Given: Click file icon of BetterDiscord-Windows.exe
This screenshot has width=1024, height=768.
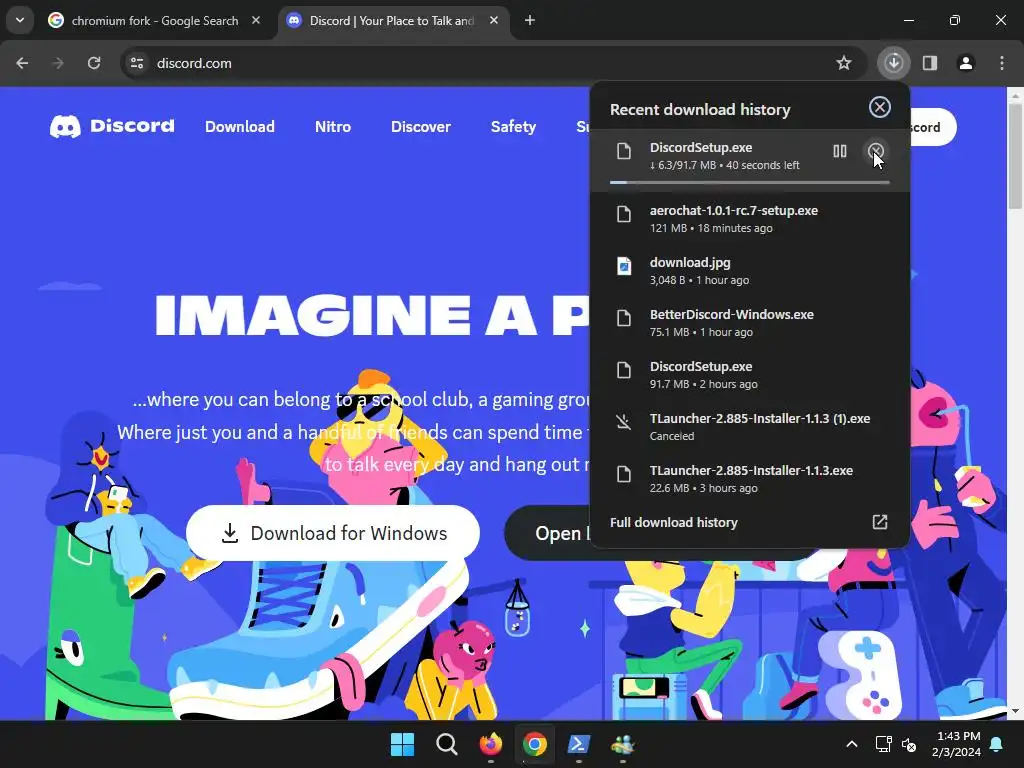Looking at the screenshot, I should pos(624,318).
